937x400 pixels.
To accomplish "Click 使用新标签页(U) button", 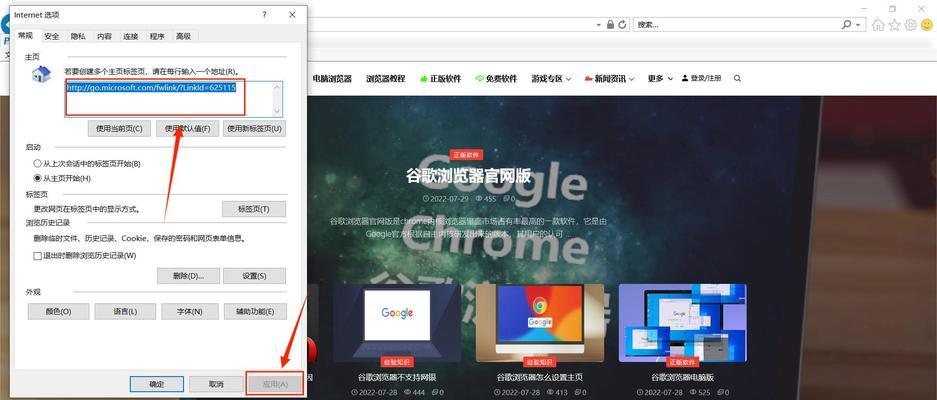I will click(255, 129).
